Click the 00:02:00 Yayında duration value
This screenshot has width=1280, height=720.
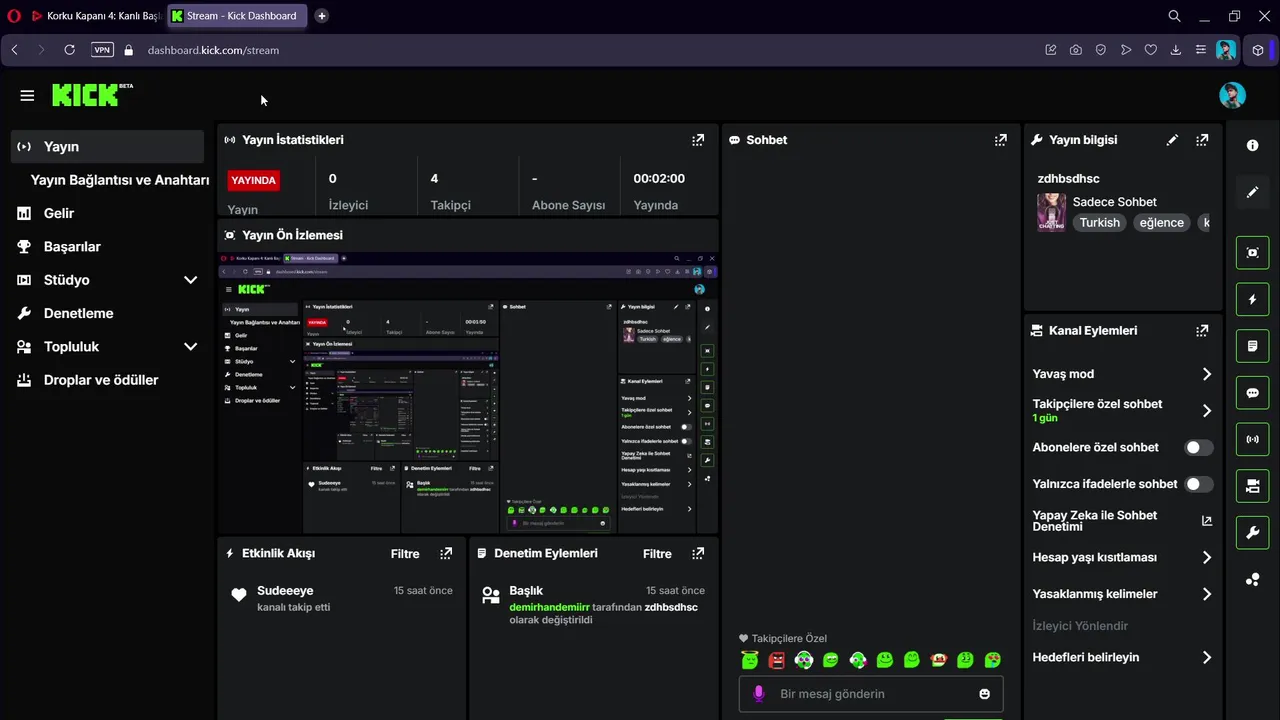click(x=659, y=179)
